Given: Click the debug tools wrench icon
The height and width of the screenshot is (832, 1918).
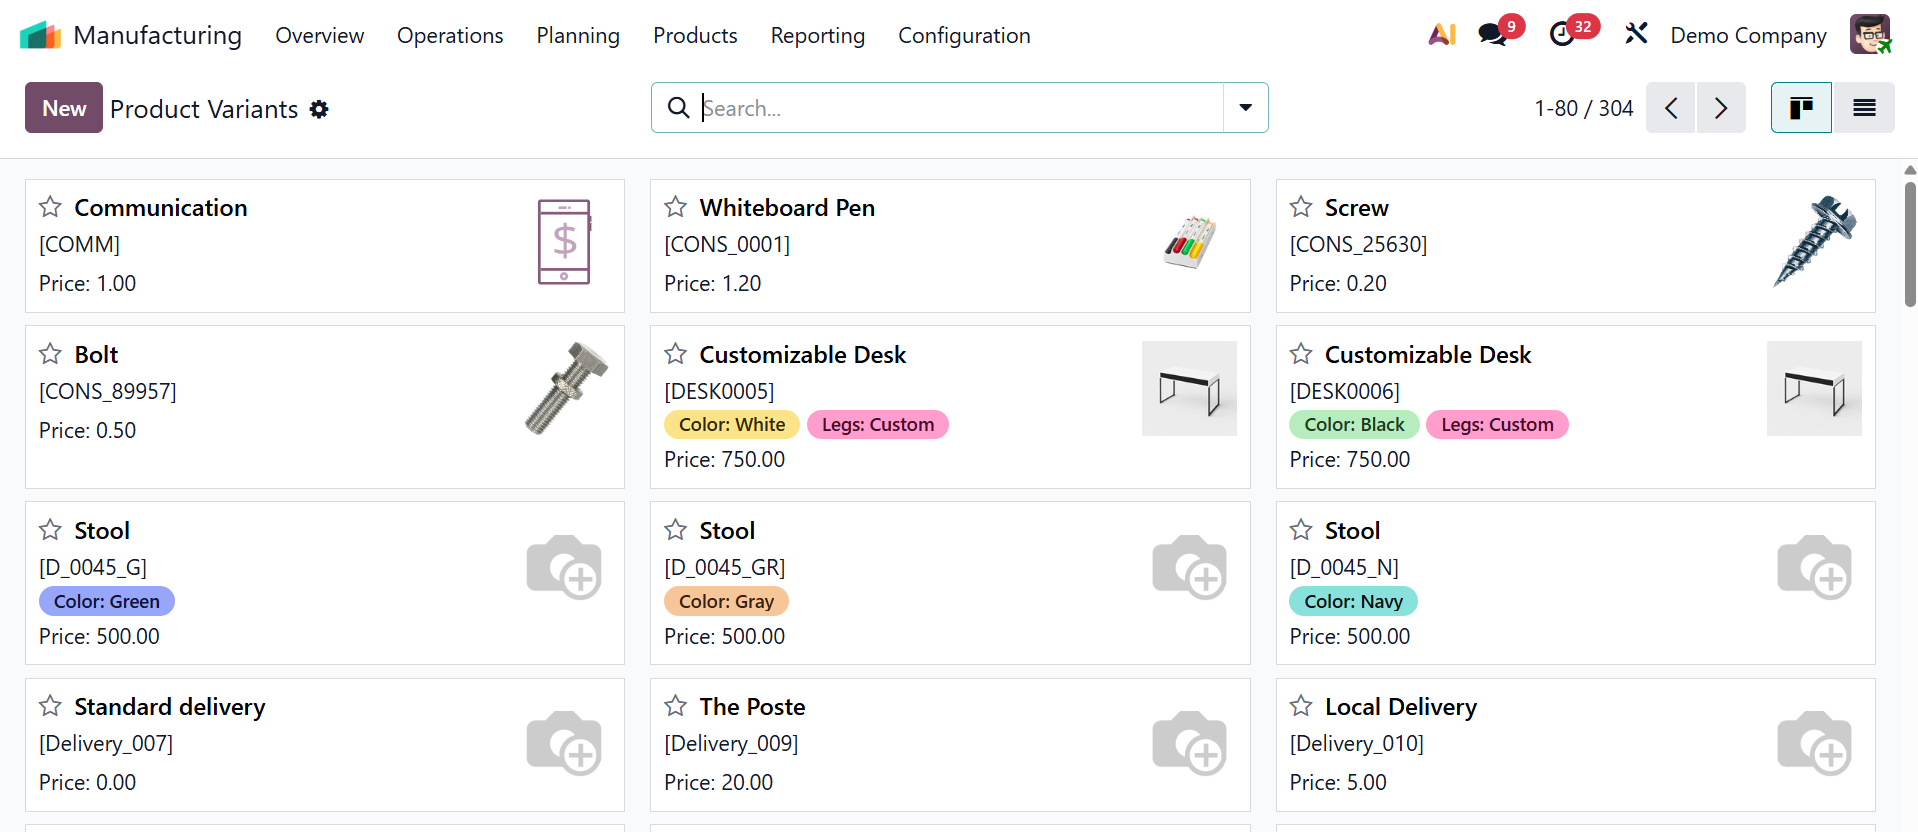Looking at the screenshot, I should click(1636, 35).
